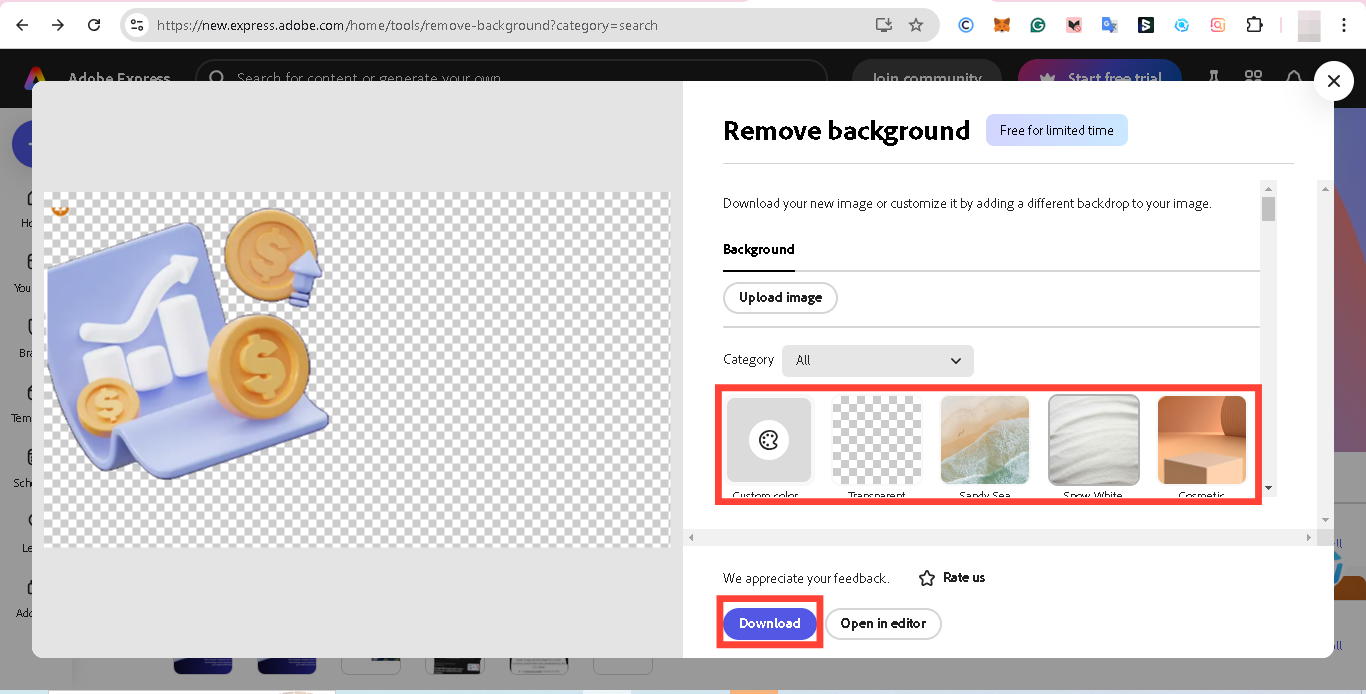Open the blue C extension icon

[x=966, y=25]
